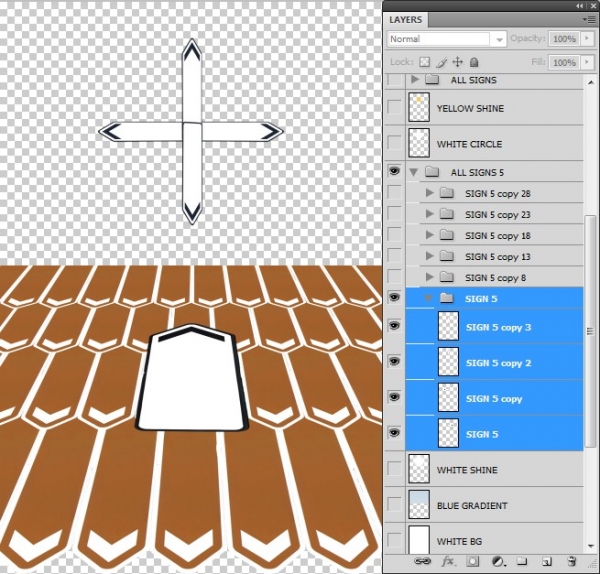Select the SIGN 5 copy layer name

[x=494, y=399]
